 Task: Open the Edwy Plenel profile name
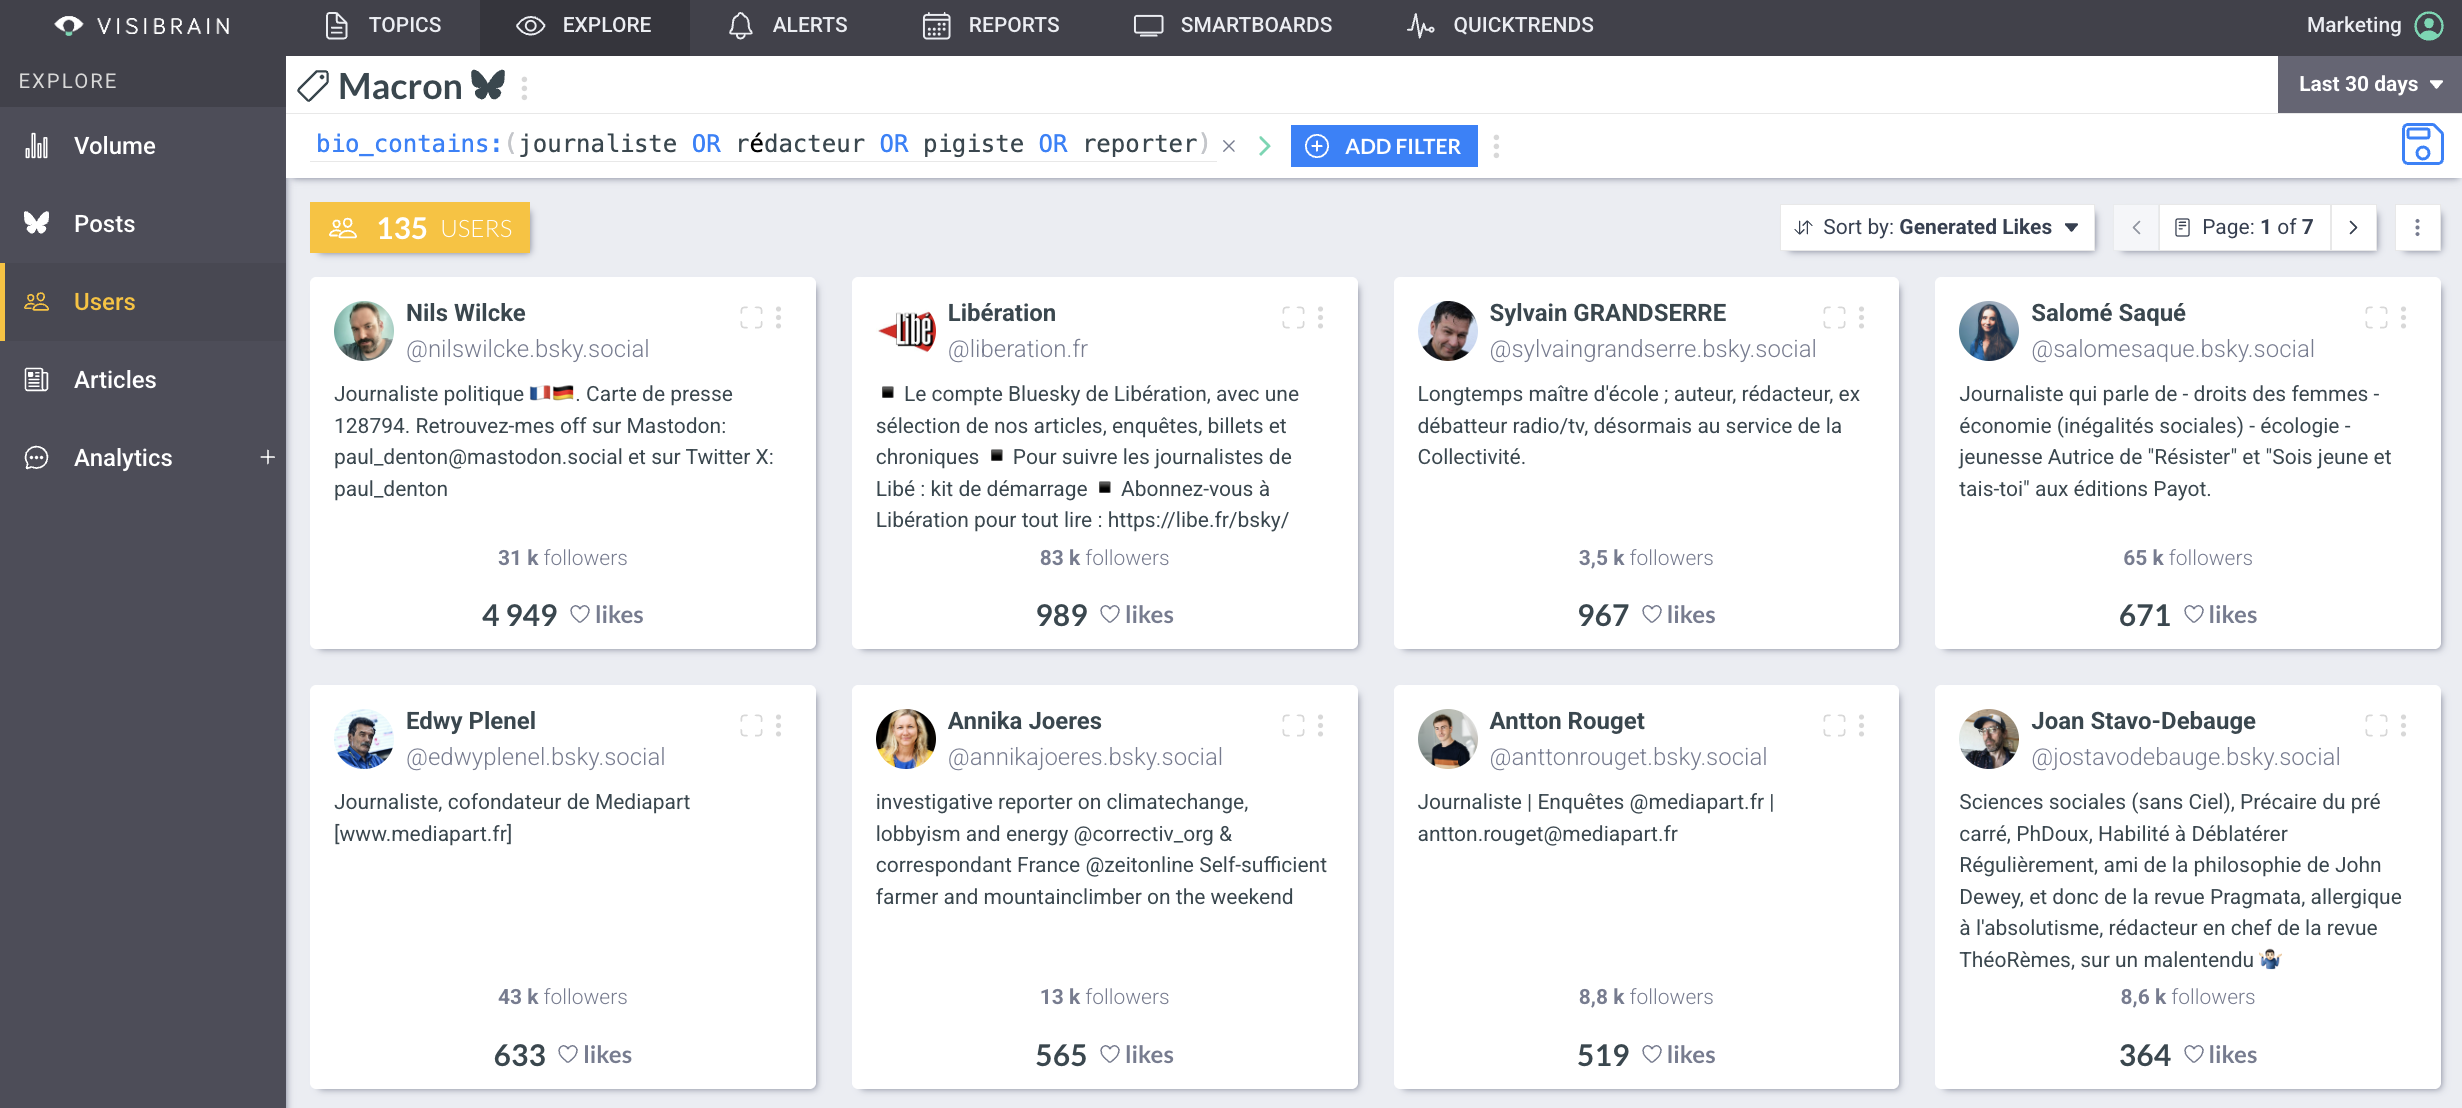coord(470,721)
